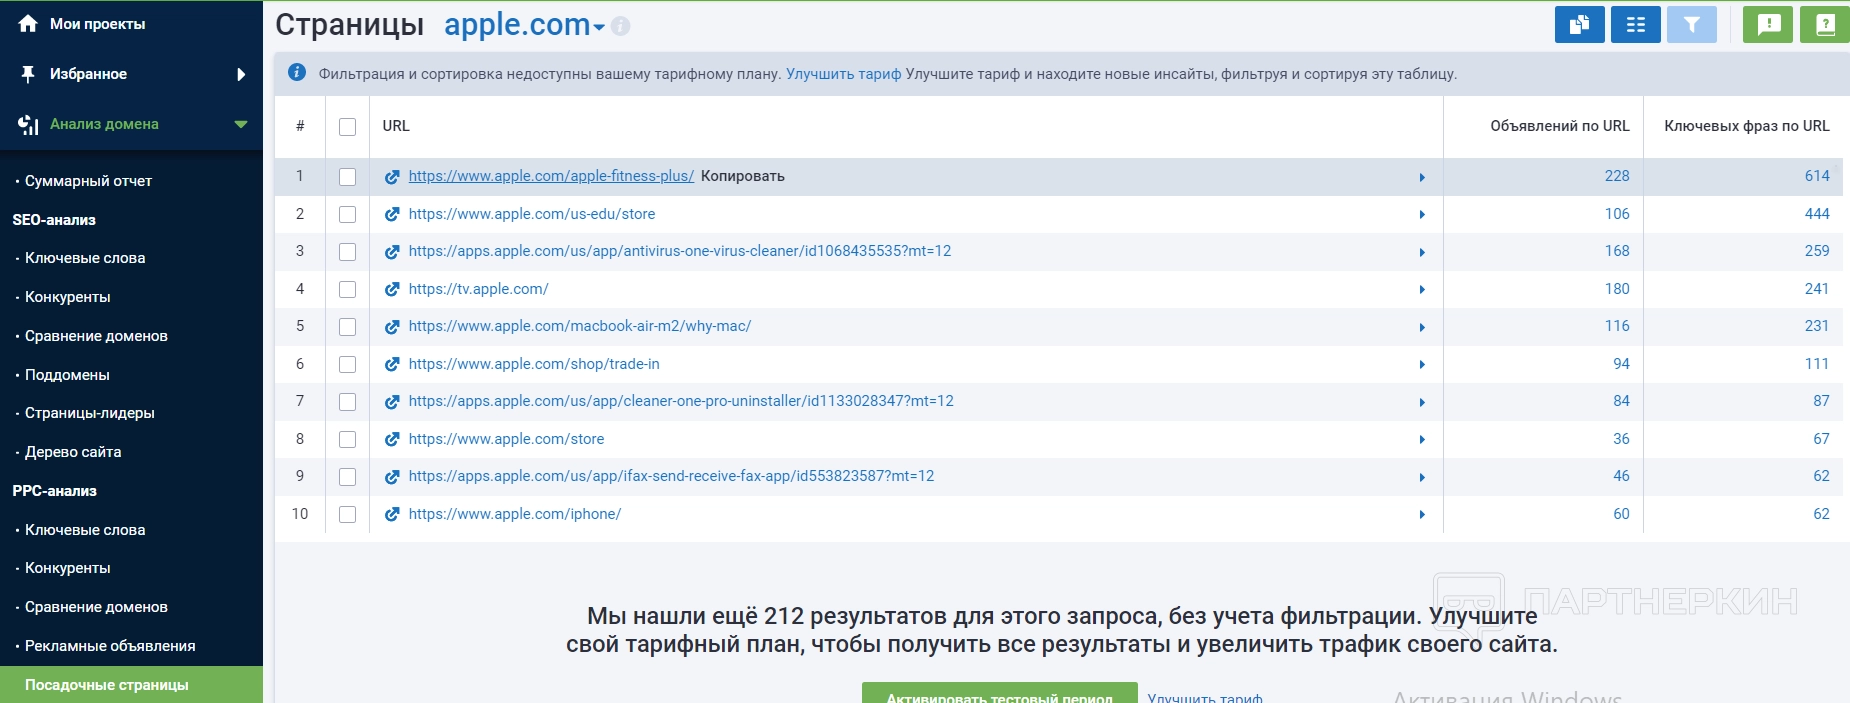Image resolution: width=1850 pixels, height=703 pixels.
Task: Go to Поддомены in the sidebar
Action: (x=67, y=375)
